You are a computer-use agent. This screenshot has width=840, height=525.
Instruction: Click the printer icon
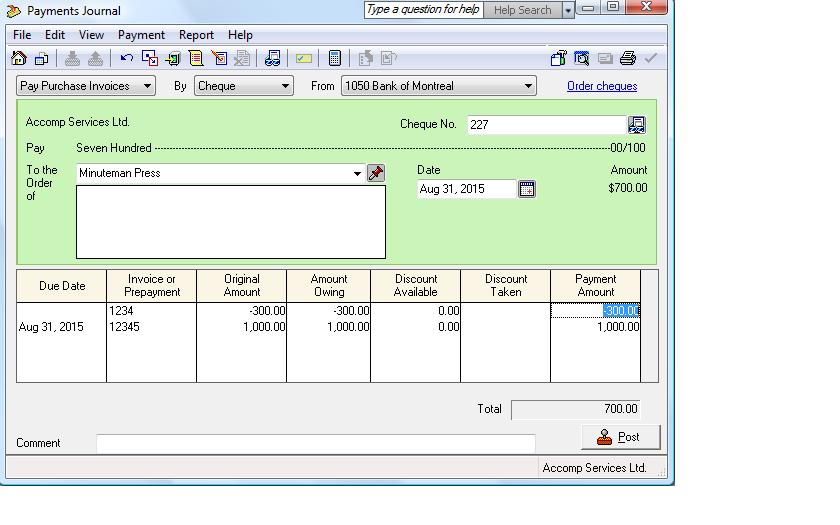click(628, 58)
